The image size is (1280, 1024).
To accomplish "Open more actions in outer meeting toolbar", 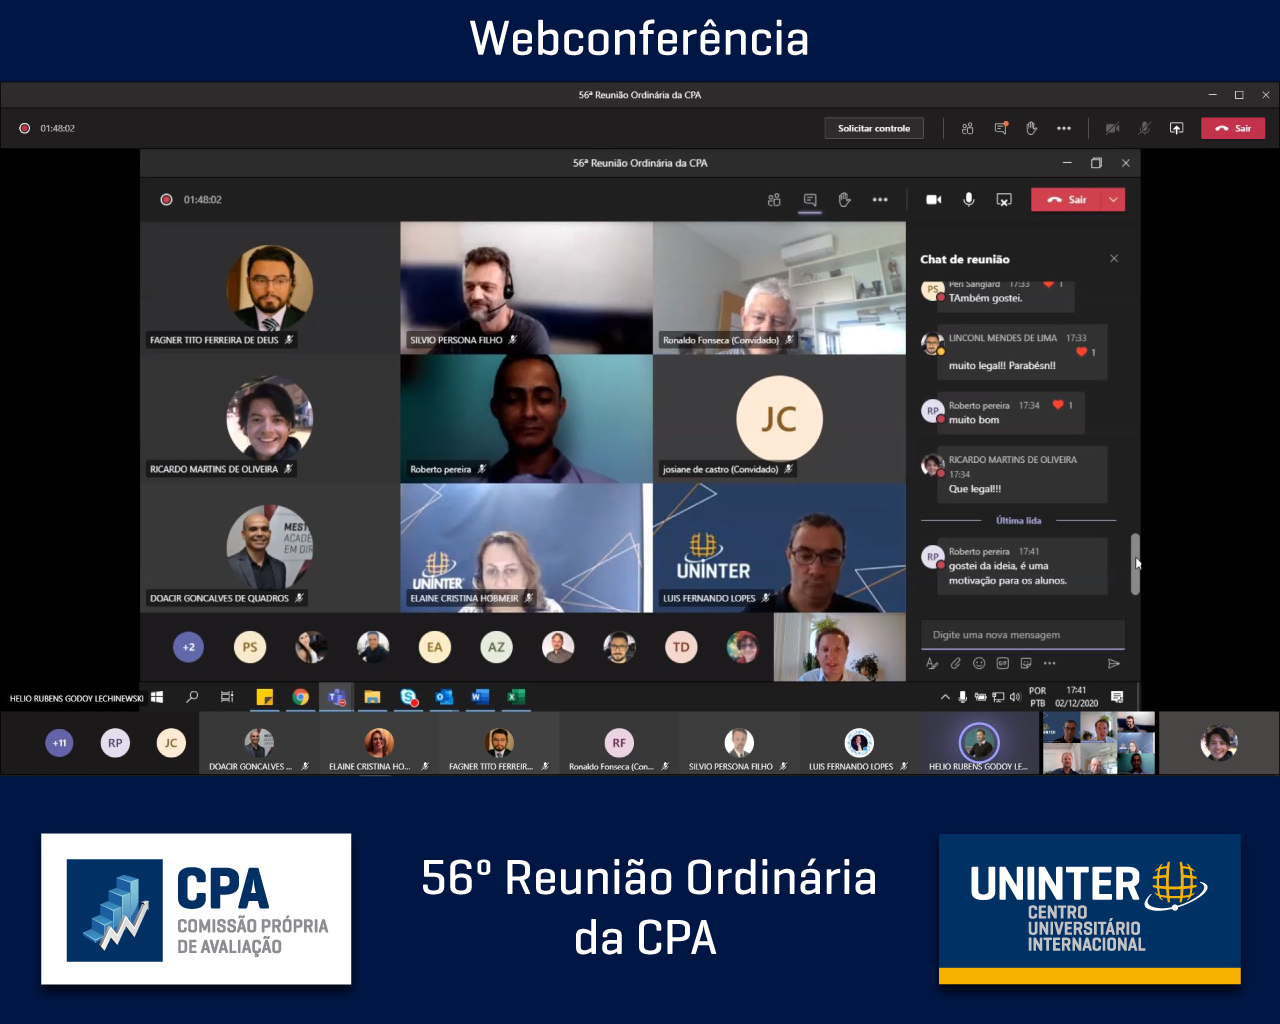I will (1064, 128).
